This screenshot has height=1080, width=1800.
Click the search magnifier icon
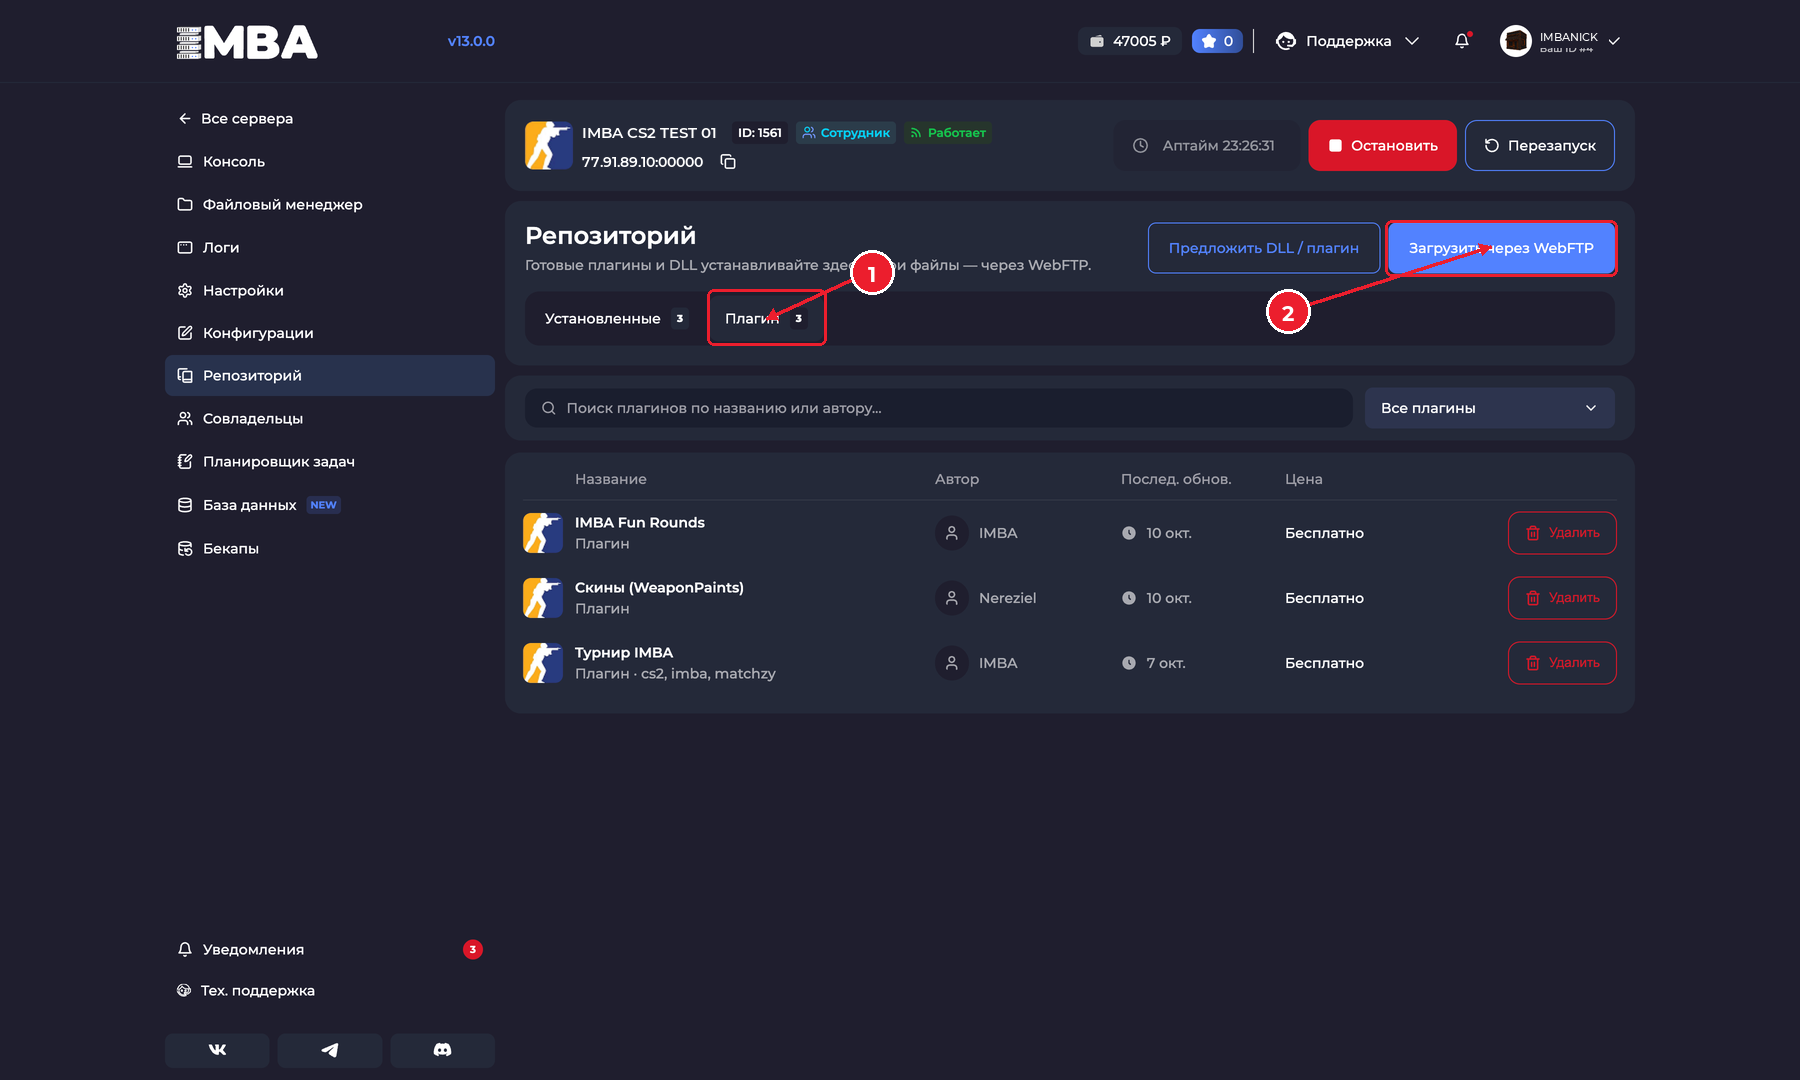tap(549, 408)
